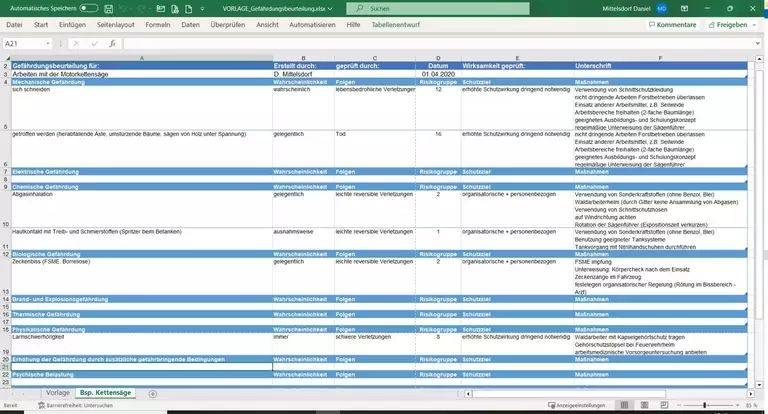The height and width of the screenshot is (414, 768).
Task: Click the MD account avatar
Action: pos(662,8)
